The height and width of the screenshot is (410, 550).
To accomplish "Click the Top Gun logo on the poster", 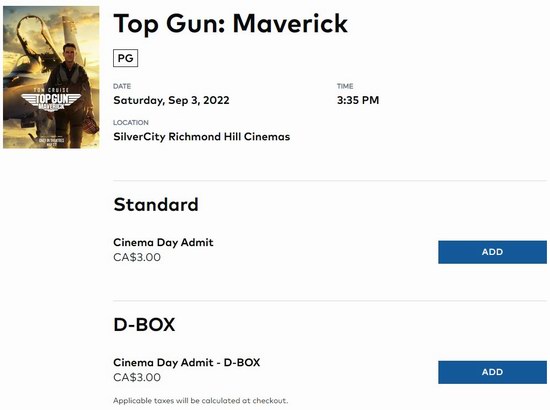I will 52,101.
